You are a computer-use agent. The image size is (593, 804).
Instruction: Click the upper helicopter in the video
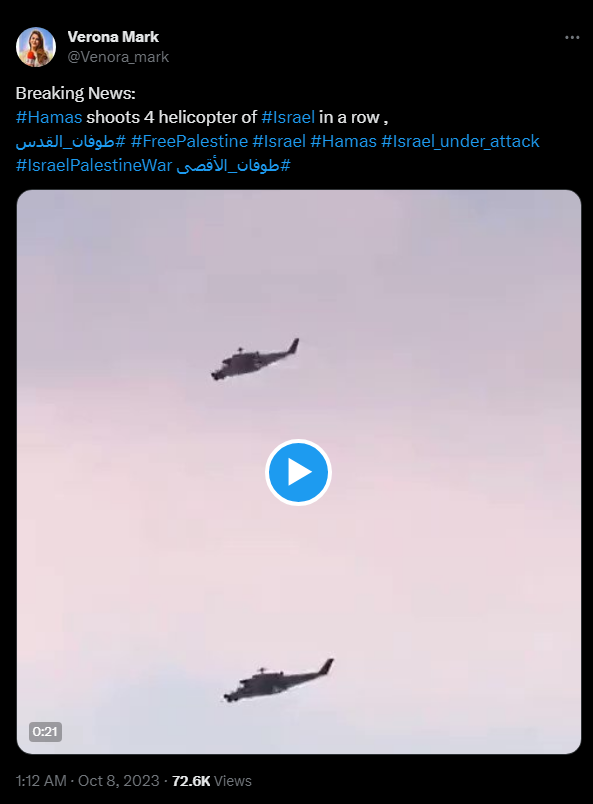[x=255, y=359]
